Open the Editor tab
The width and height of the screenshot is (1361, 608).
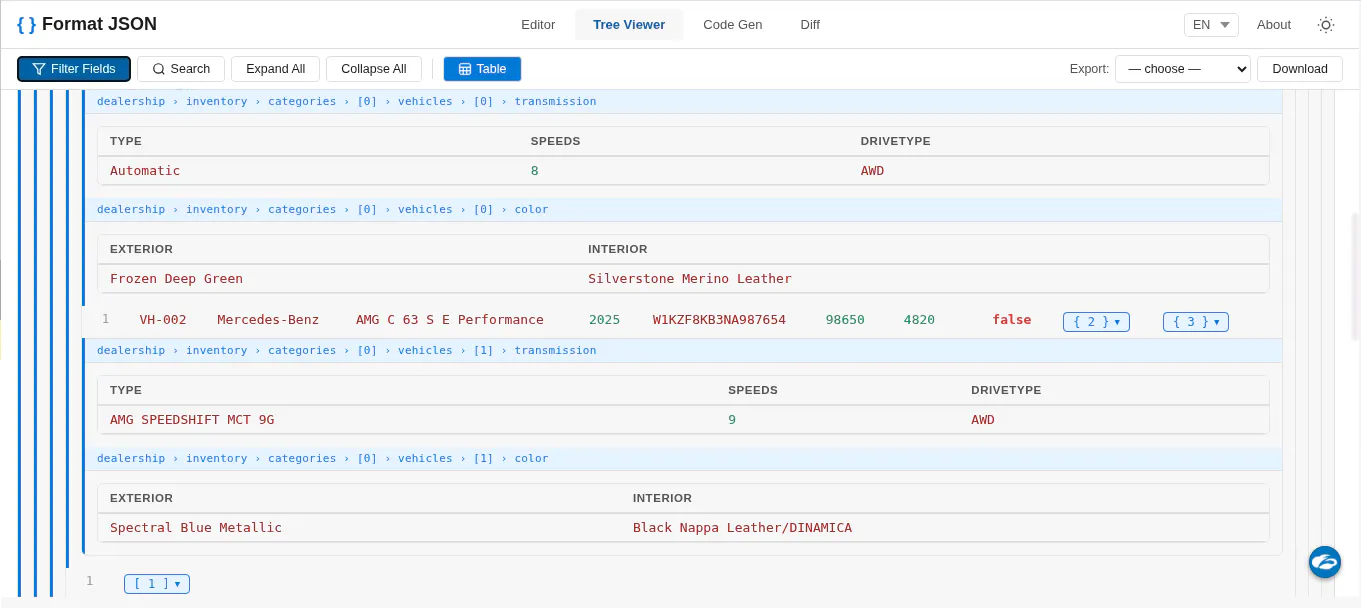click(538, 25)
